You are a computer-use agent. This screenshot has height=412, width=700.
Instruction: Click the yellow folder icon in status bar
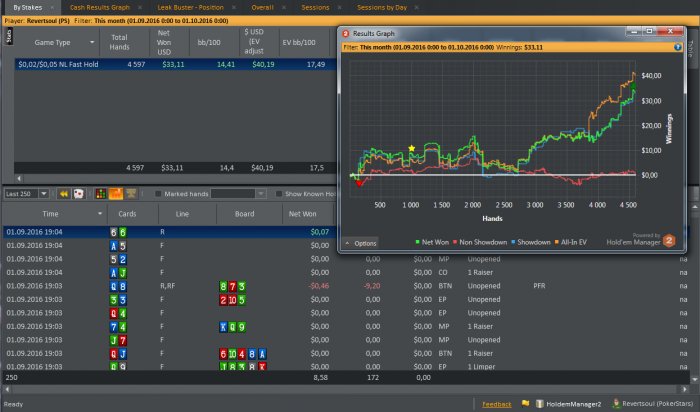coord(524,404)
